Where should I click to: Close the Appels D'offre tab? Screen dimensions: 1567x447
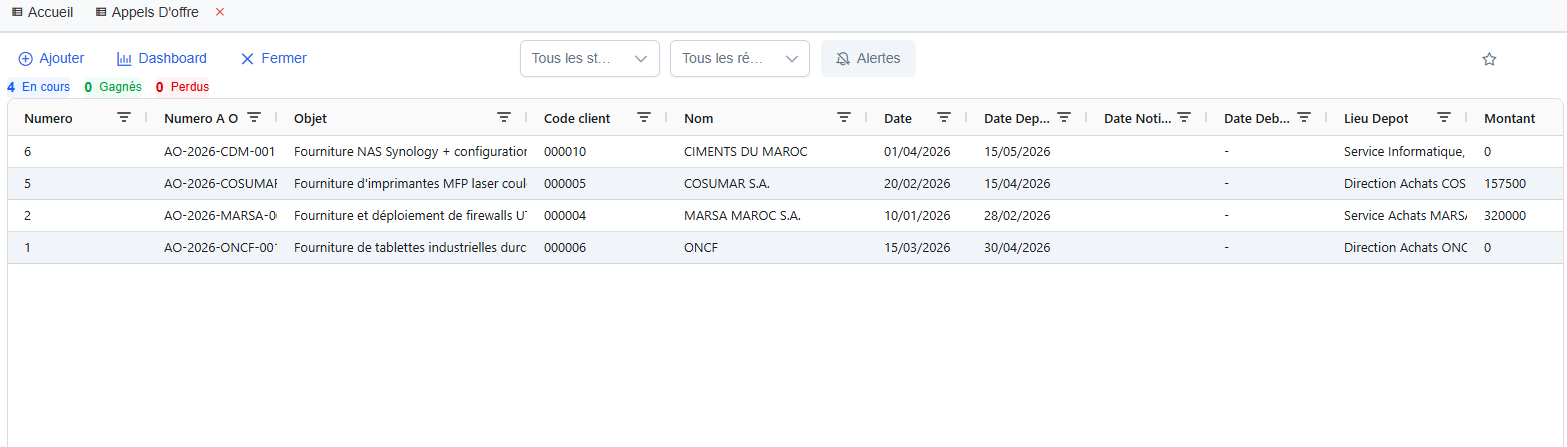click(220, 12)
